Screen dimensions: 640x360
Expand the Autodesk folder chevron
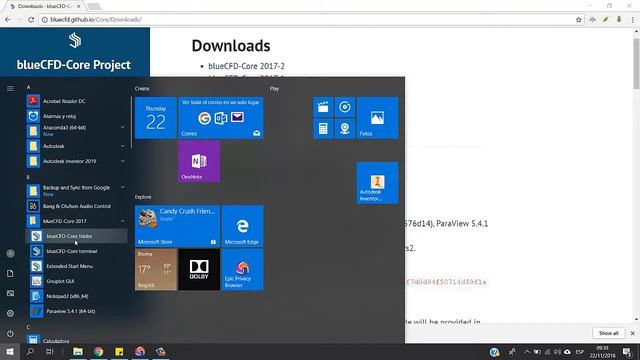click(122, 146)
